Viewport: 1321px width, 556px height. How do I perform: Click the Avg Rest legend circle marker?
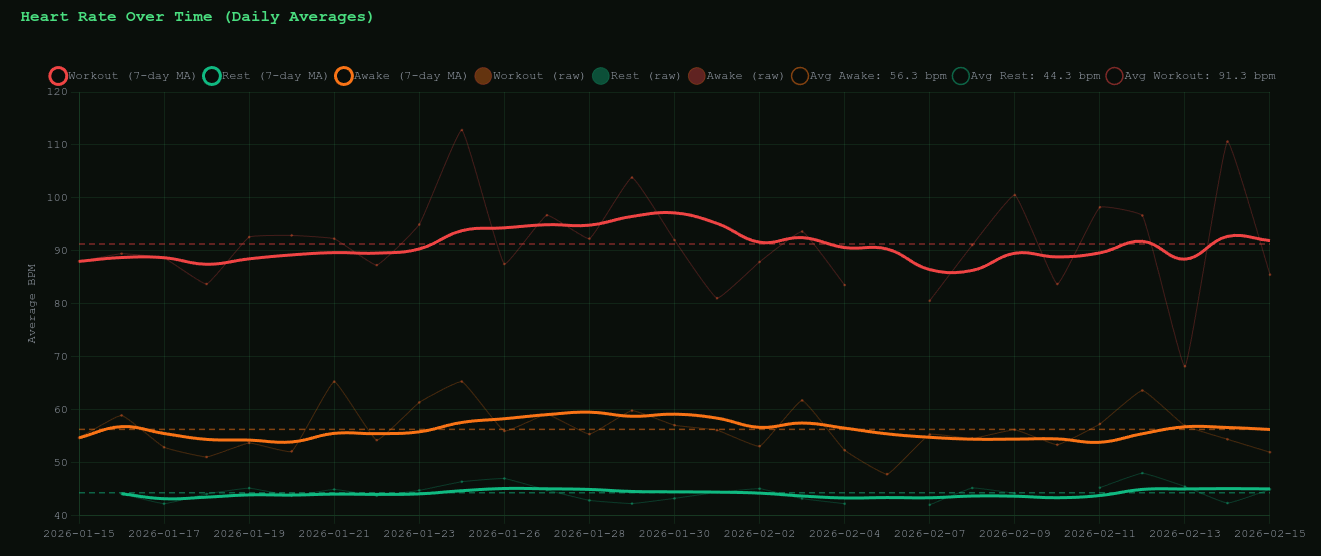pyautogui.click(x=961, y=76)
